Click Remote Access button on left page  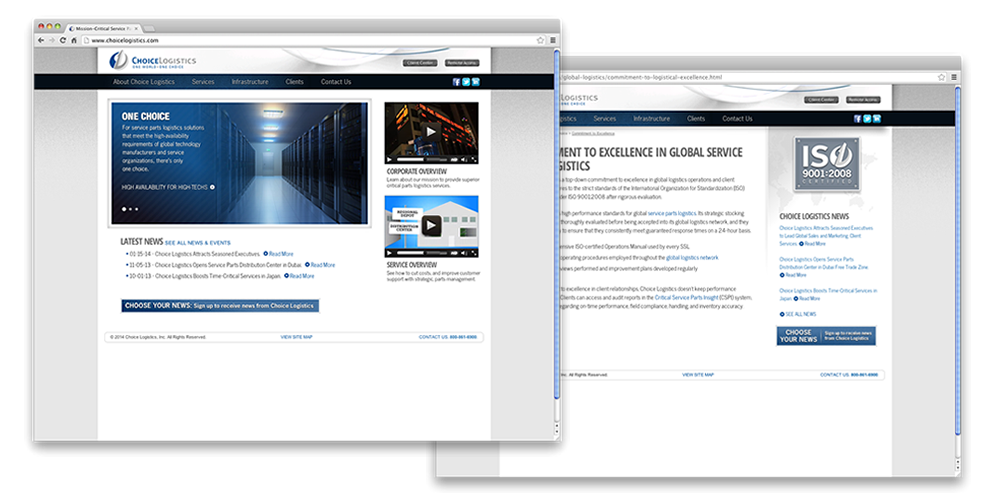pos(462,63)
